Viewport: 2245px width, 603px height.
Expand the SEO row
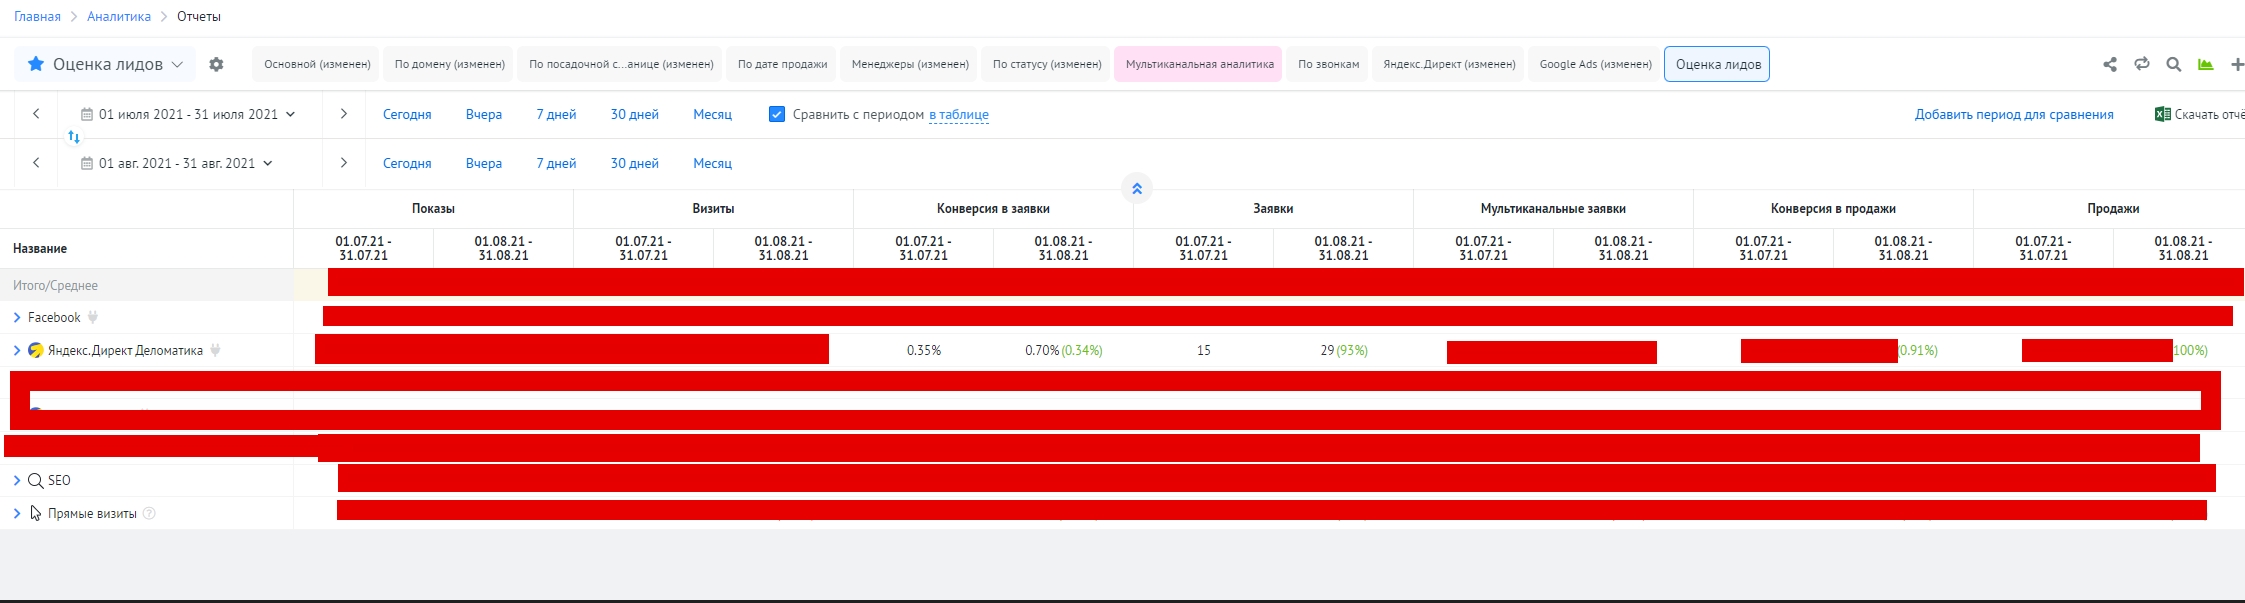point(17,480)
